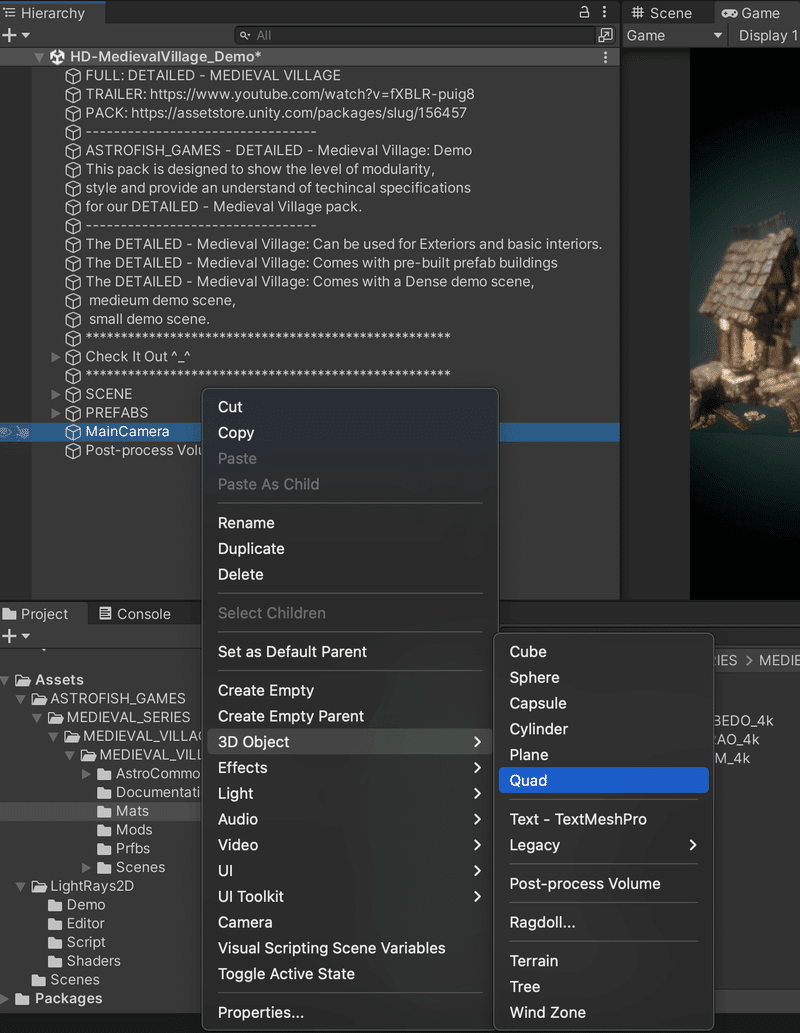Select the TRAILER youtube link object
The width and height of the screenshot is (800, 1033).
[x=279, y=94]
